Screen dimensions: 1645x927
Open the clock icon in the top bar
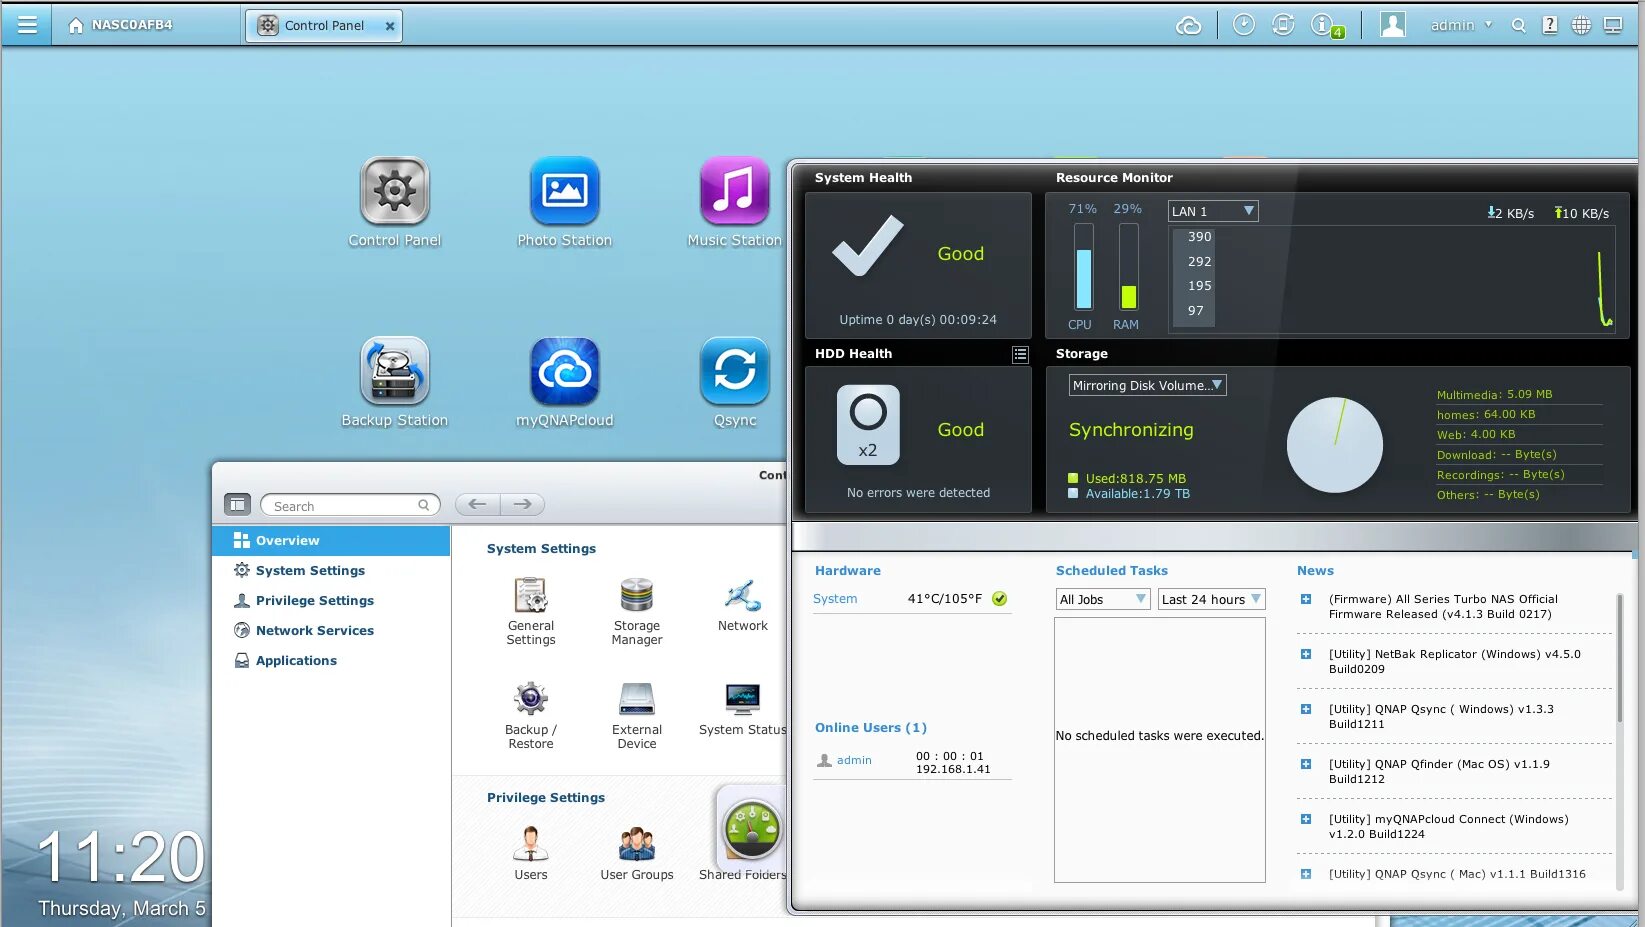click(1244, 25)
